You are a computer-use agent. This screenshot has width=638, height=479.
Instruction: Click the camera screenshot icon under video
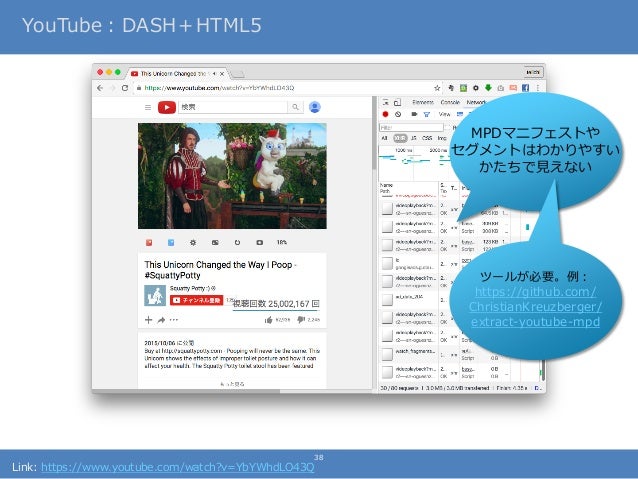coord(259,243)
